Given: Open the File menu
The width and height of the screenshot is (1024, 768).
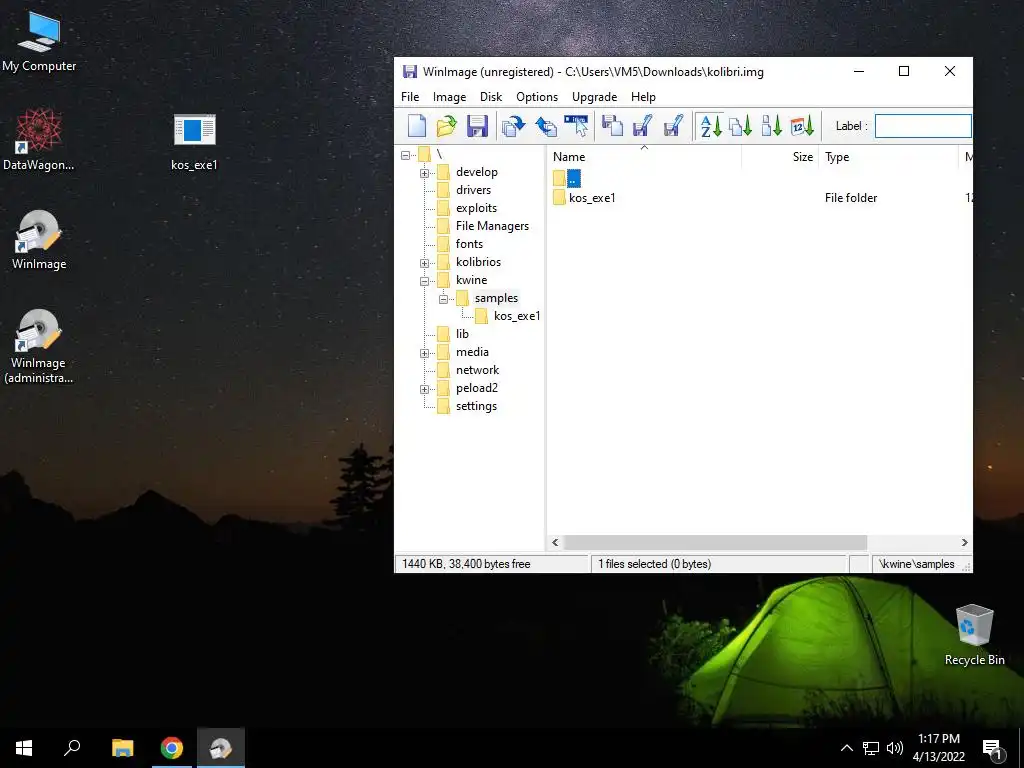Looking at the screenshot, I should point(410,97).
